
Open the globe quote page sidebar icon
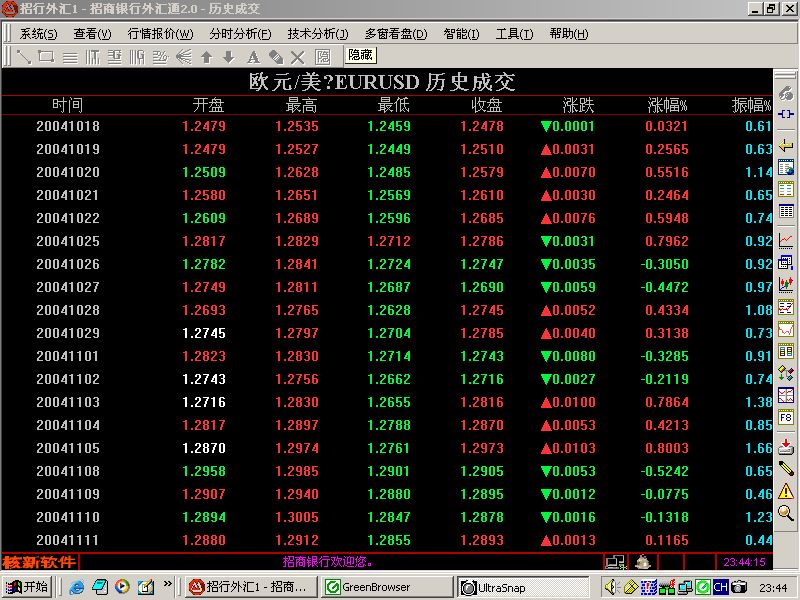click(x=786, y=167)
